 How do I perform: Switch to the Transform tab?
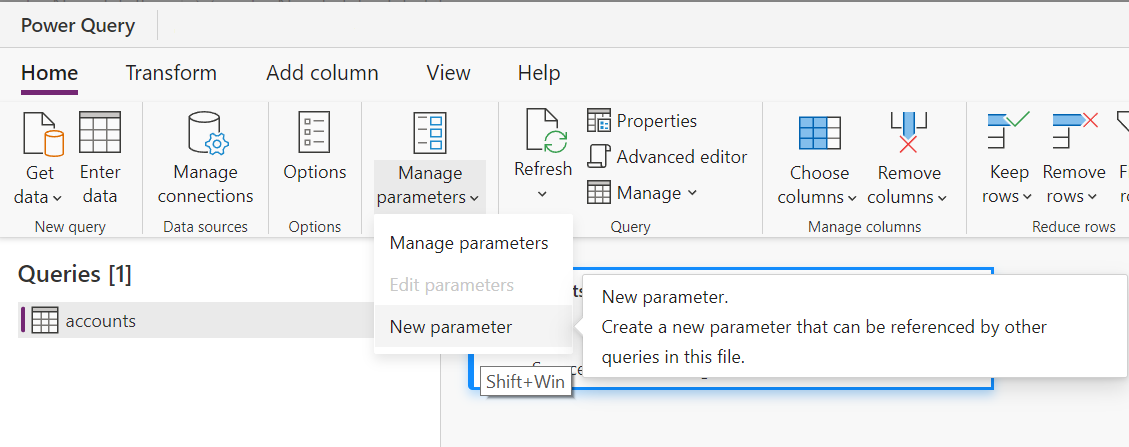171,73
